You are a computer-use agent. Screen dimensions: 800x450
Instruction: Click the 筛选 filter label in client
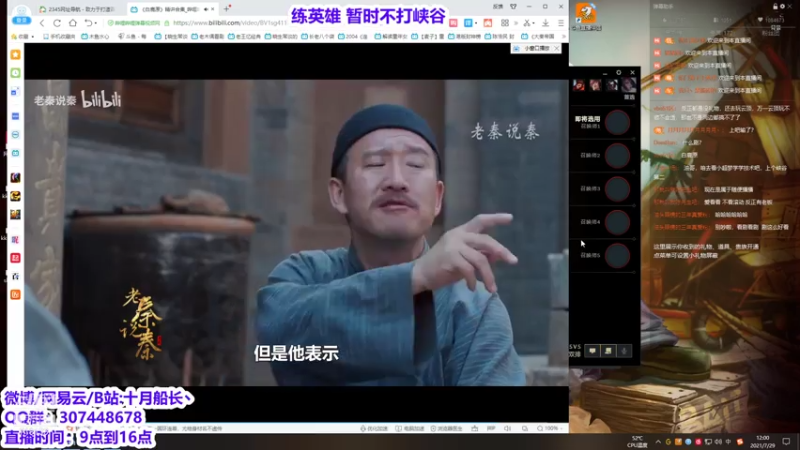coord(629,97)
